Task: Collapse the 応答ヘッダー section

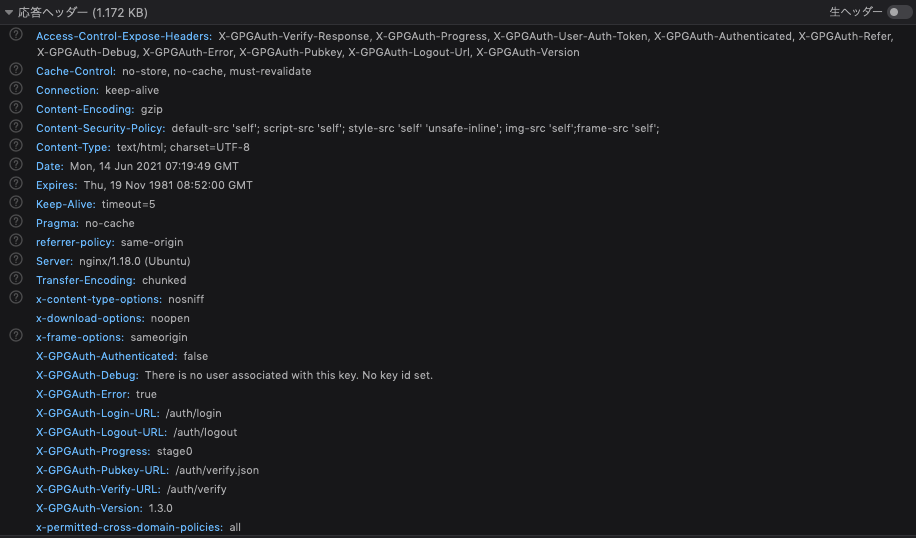Action: 9,12
